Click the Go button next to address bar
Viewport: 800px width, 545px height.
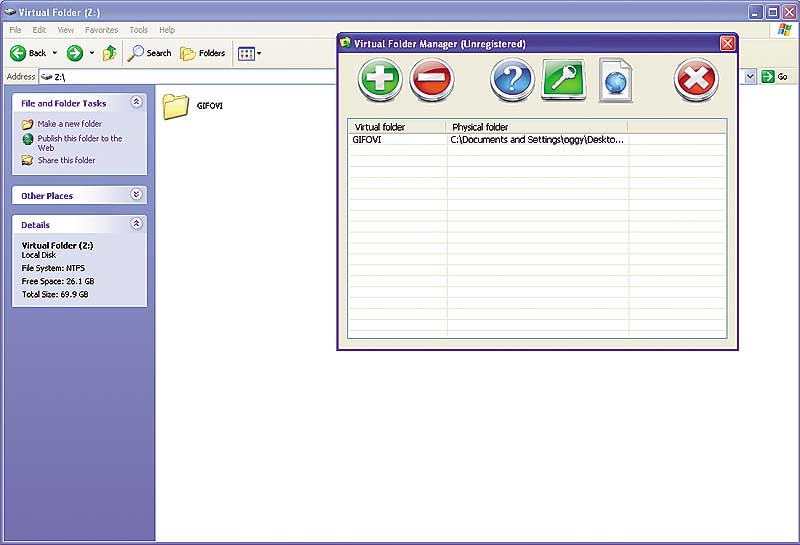(x=774, y=77)
